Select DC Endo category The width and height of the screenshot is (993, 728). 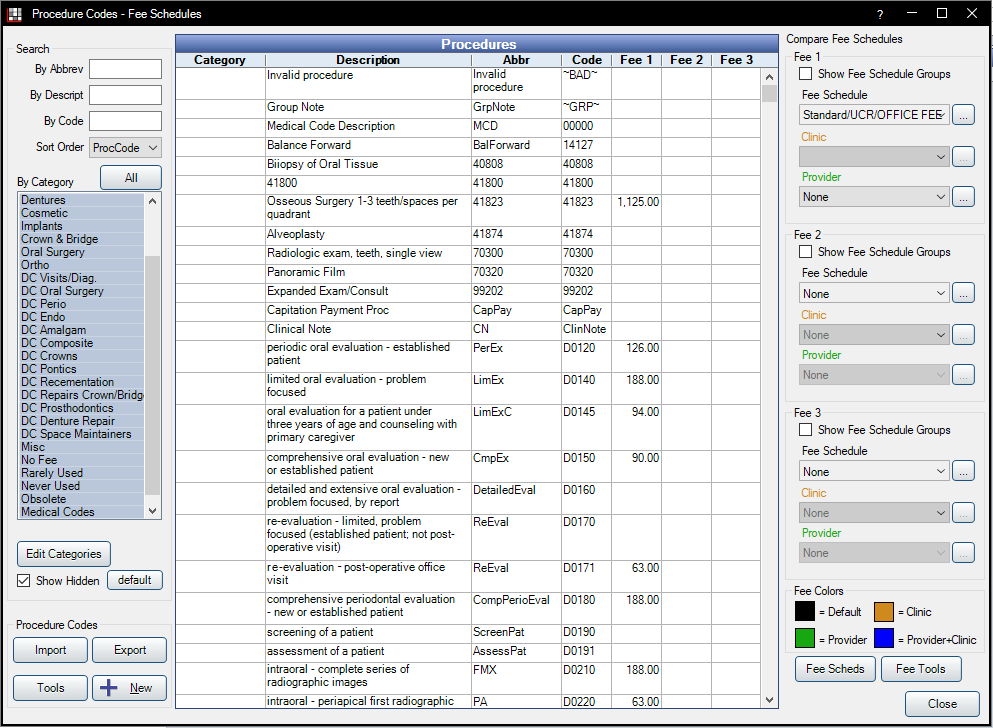[82, 317]
